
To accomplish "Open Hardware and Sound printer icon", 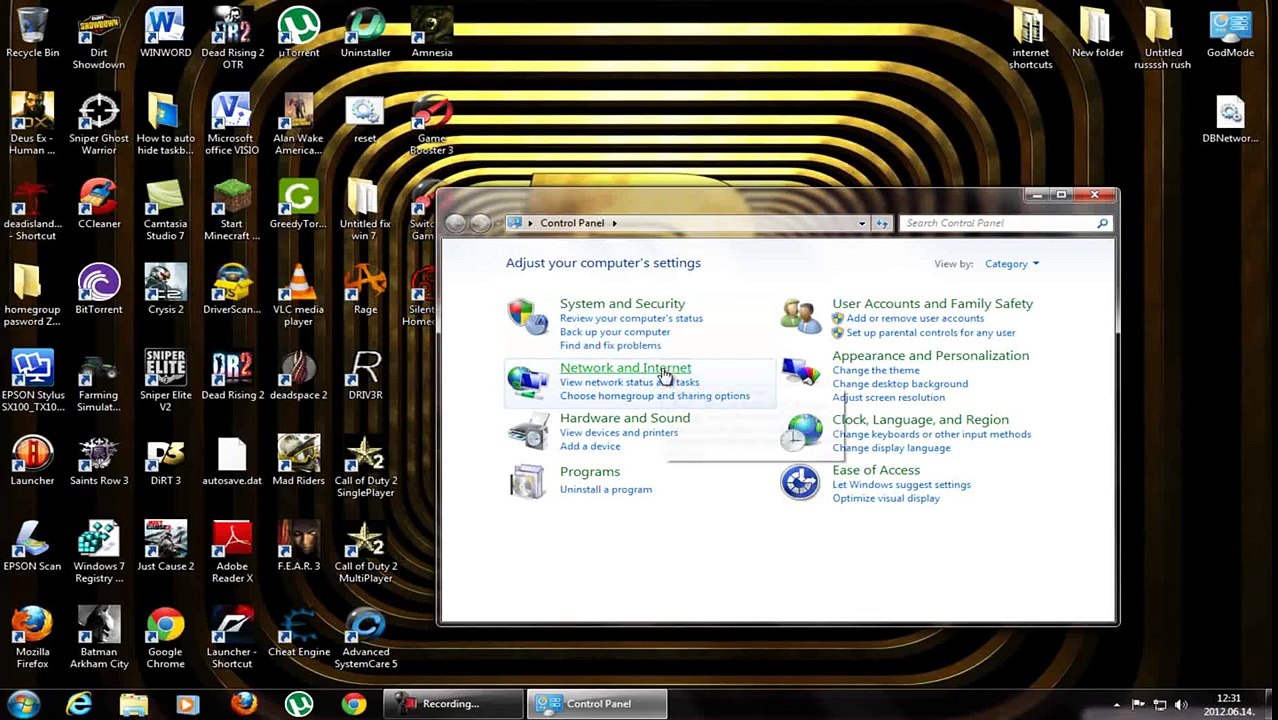I will tap(527, 432).
